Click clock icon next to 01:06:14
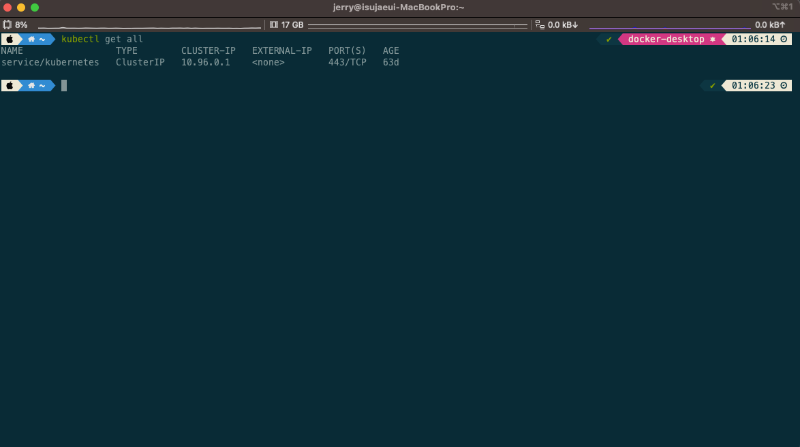Viewport: 800px width, 447px height. coord(784,39)
